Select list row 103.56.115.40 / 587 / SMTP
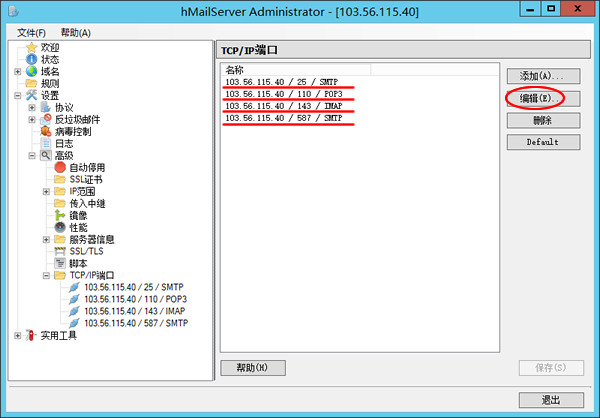The width and height of the screenshot is (600, 418). (360, 118)
